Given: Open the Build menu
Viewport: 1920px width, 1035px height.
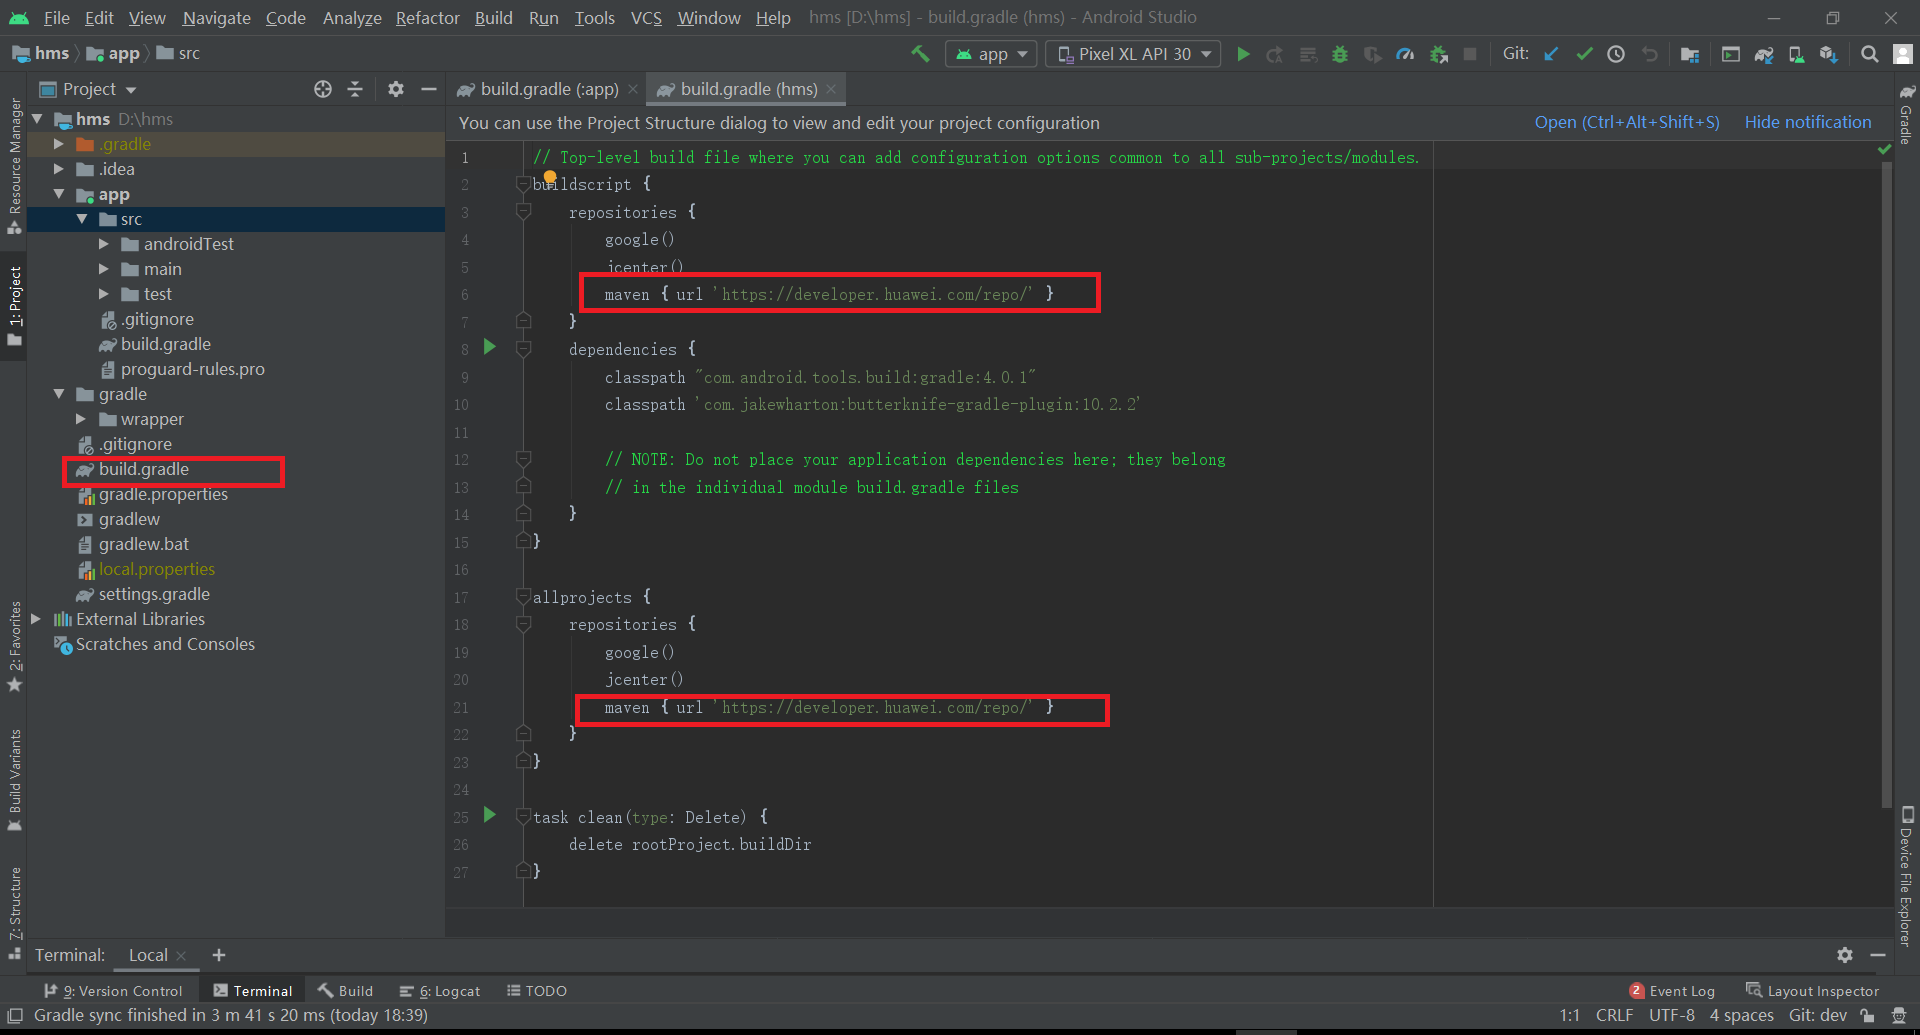Looking at the screenshot, I should pos(493,18).
